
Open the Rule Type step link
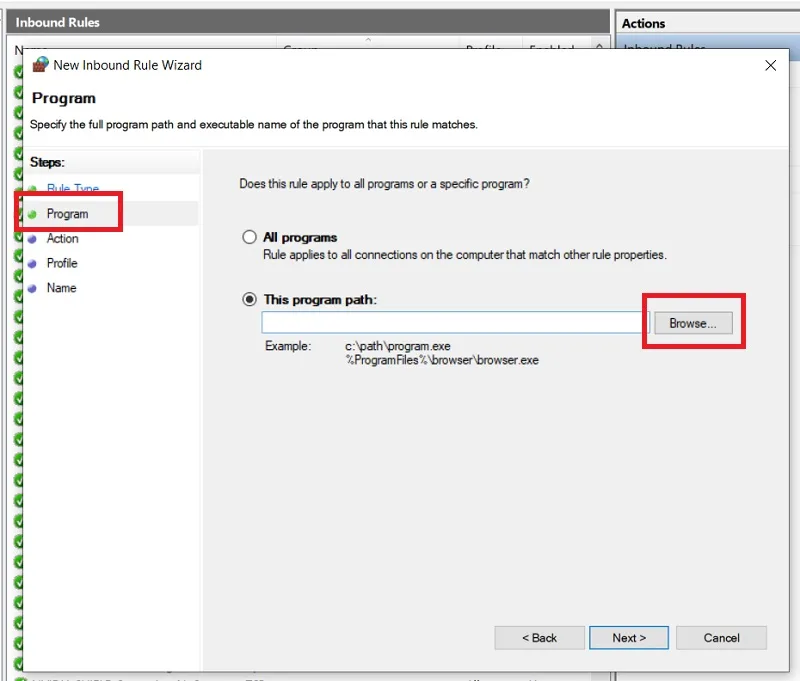pos(73,188)
